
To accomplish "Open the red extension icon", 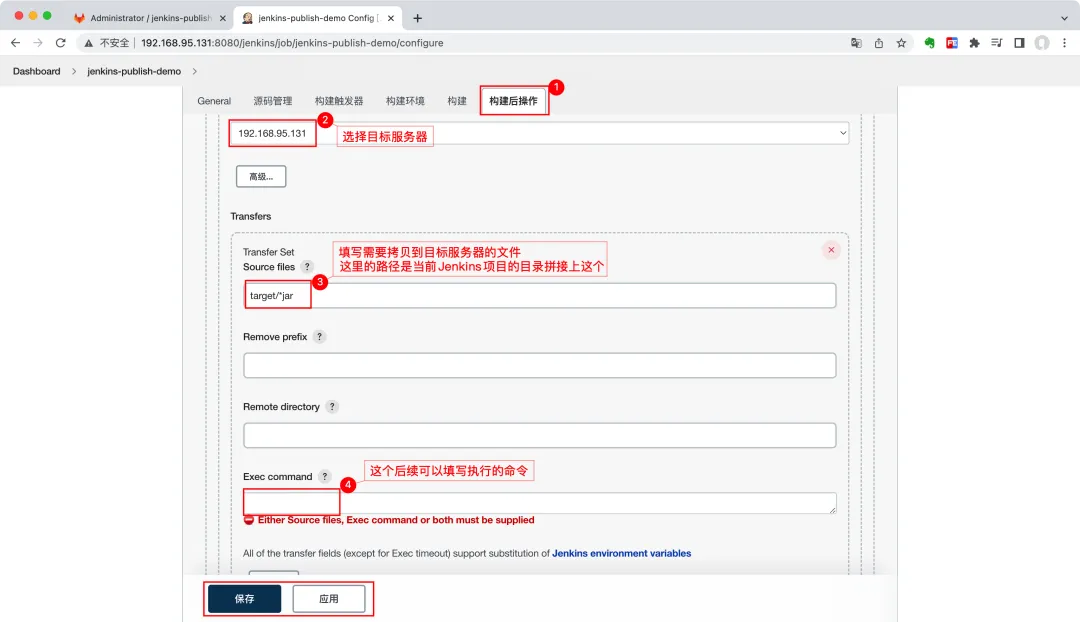I will (952, 43).
